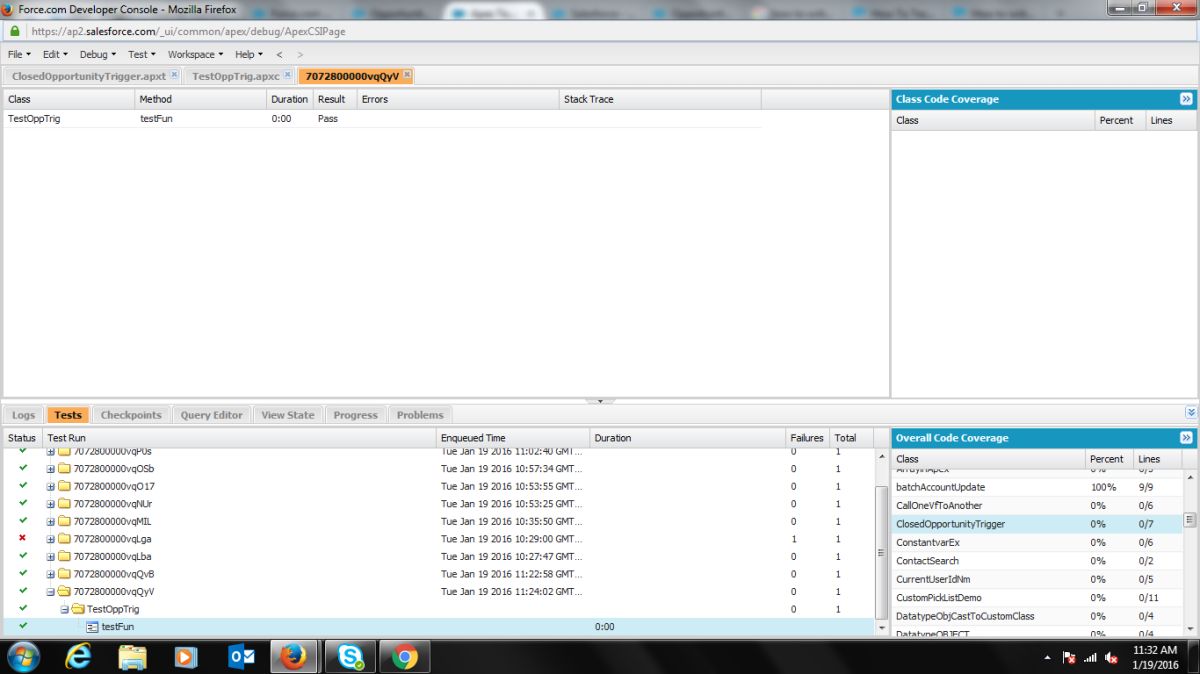1200x674 pixels.
Task: Open the Debug menu
Action: click(x=97, y=54)
